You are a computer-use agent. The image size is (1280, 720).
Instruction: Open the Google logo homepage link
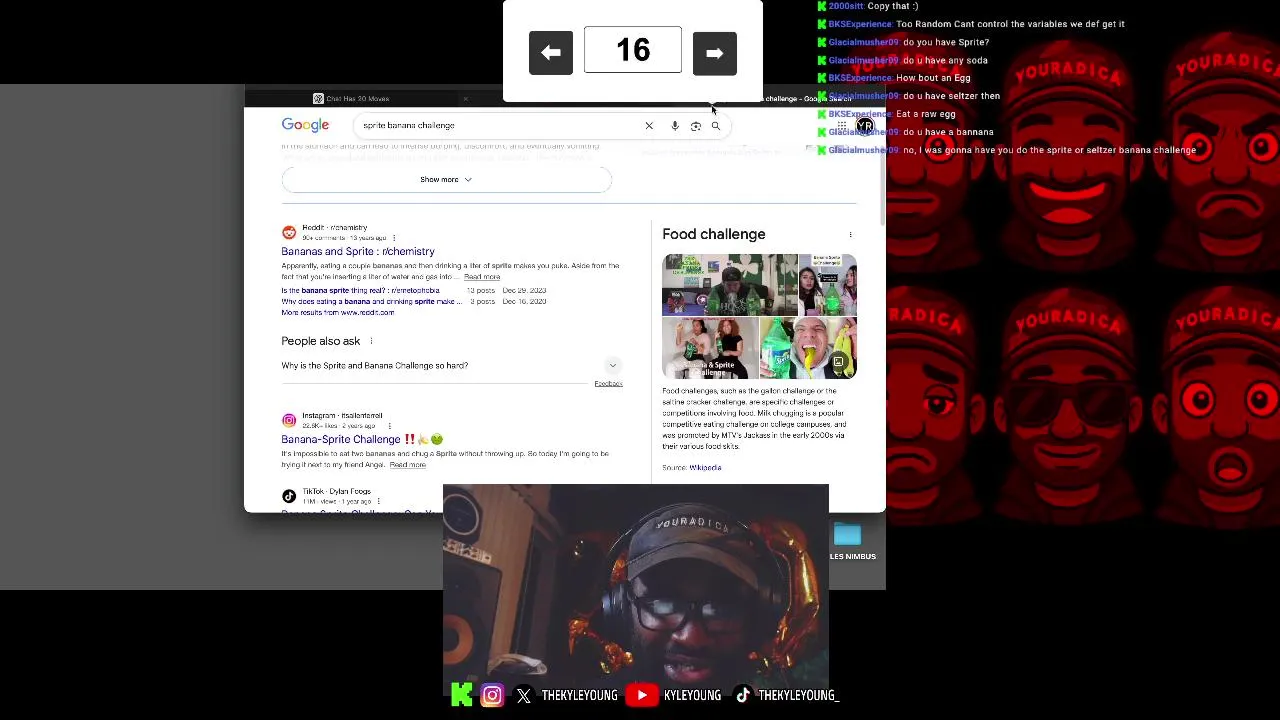(x=305, y=125)
